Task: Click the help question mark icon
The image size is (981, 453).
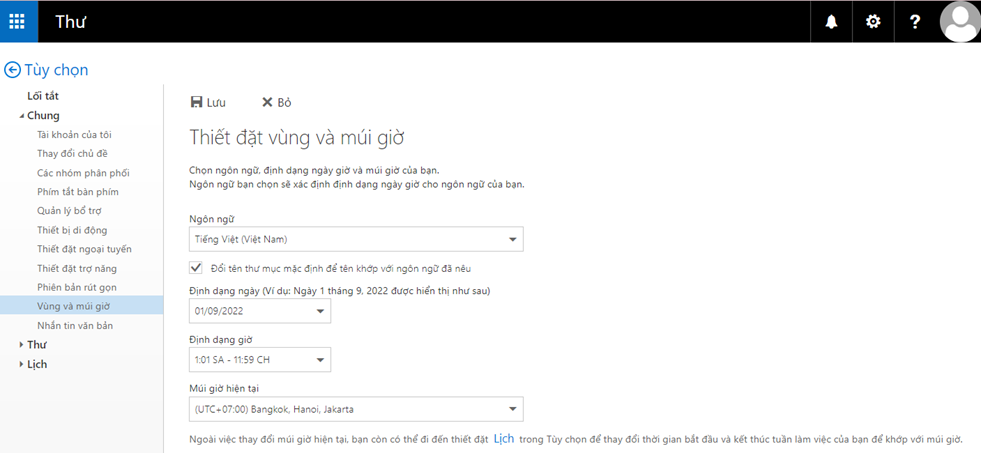Action: click(x=915, y=21)
